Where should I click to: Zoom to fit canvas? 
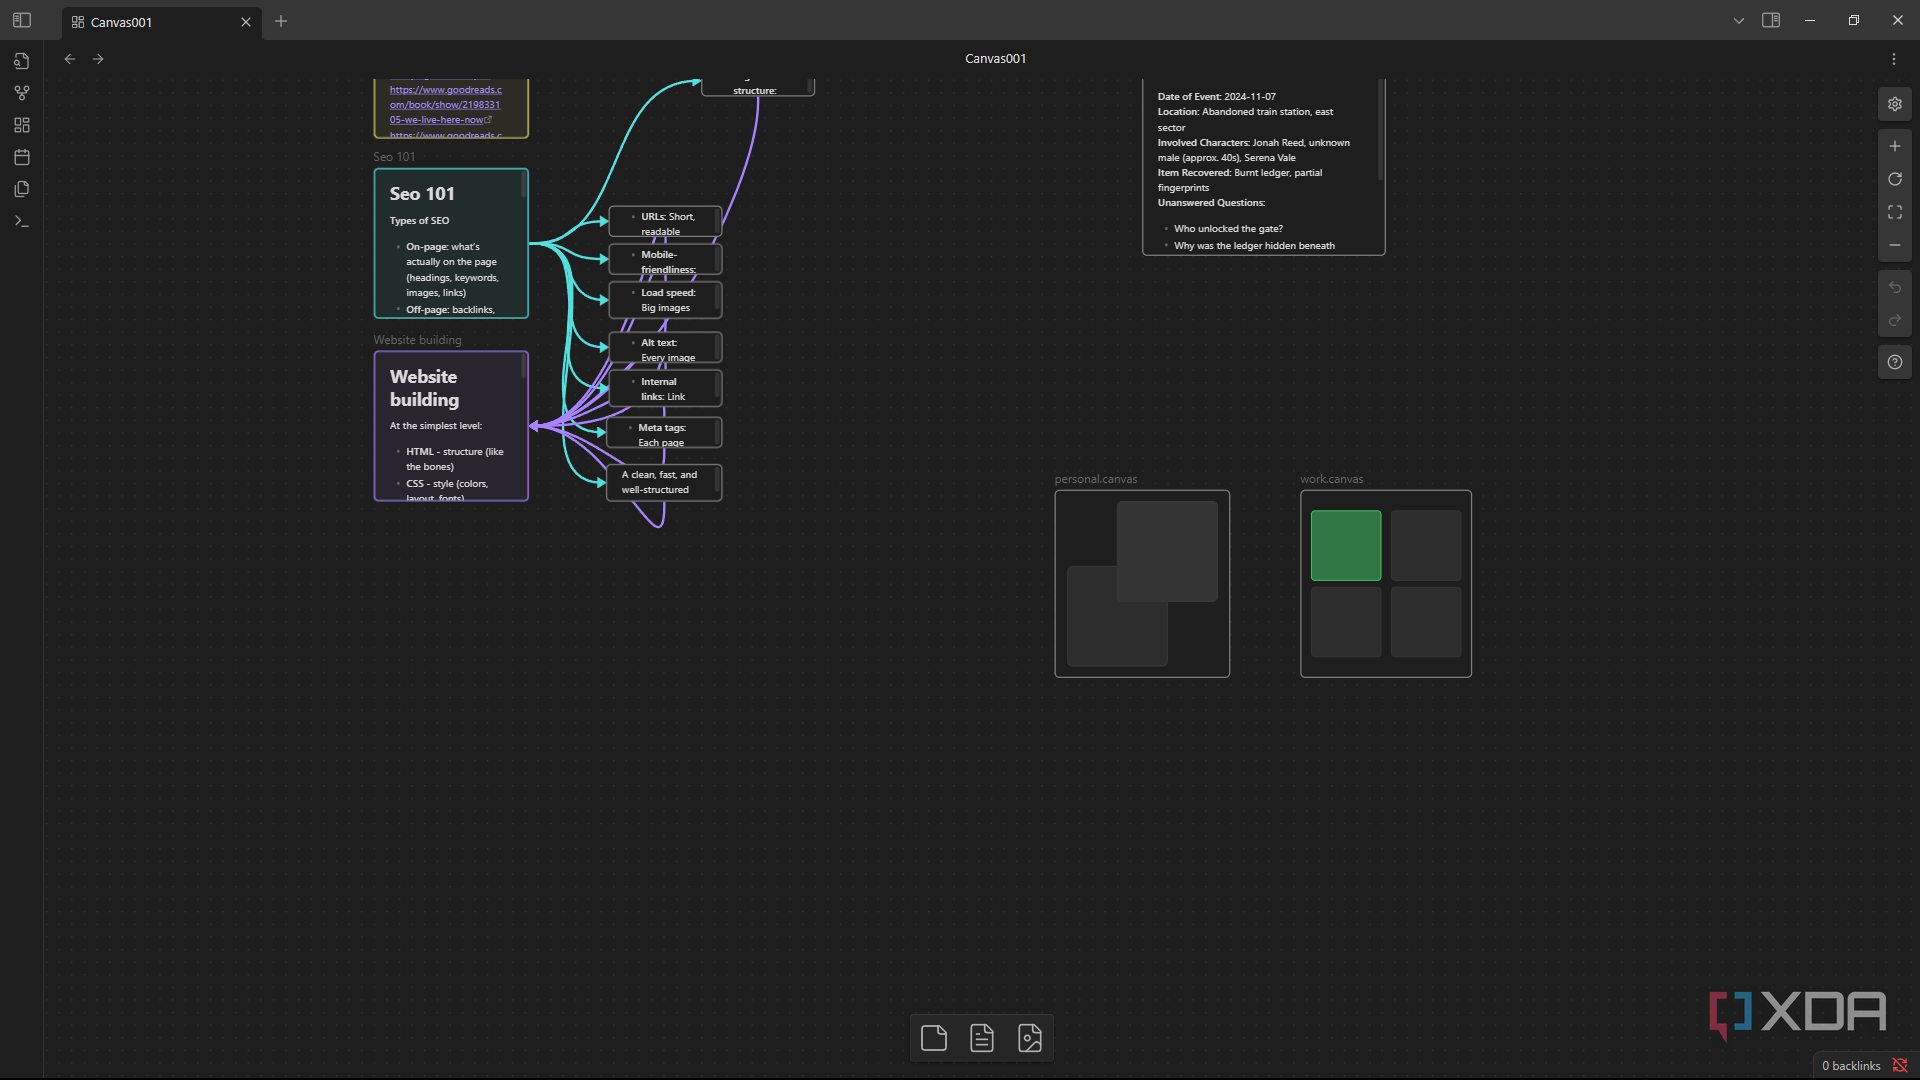click(1894, 212)
